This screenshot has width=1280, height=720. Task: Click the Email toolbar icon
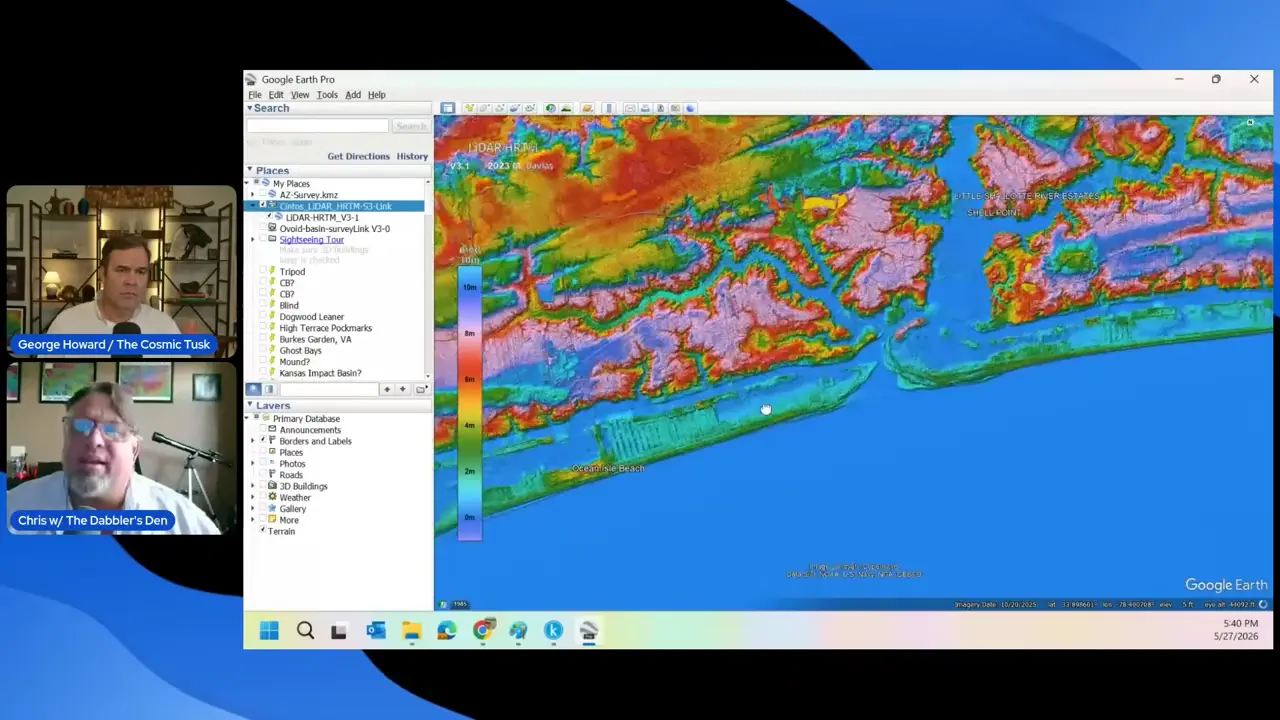click(629, 108)
